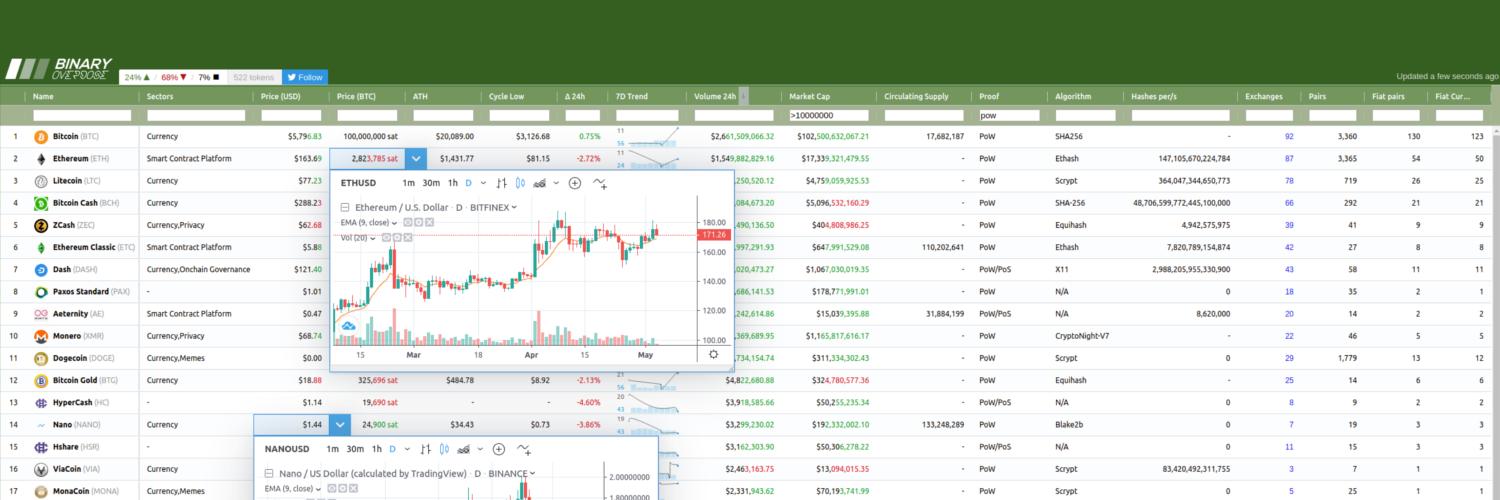Click the ViaCoin coin icon

click(41, 469)
